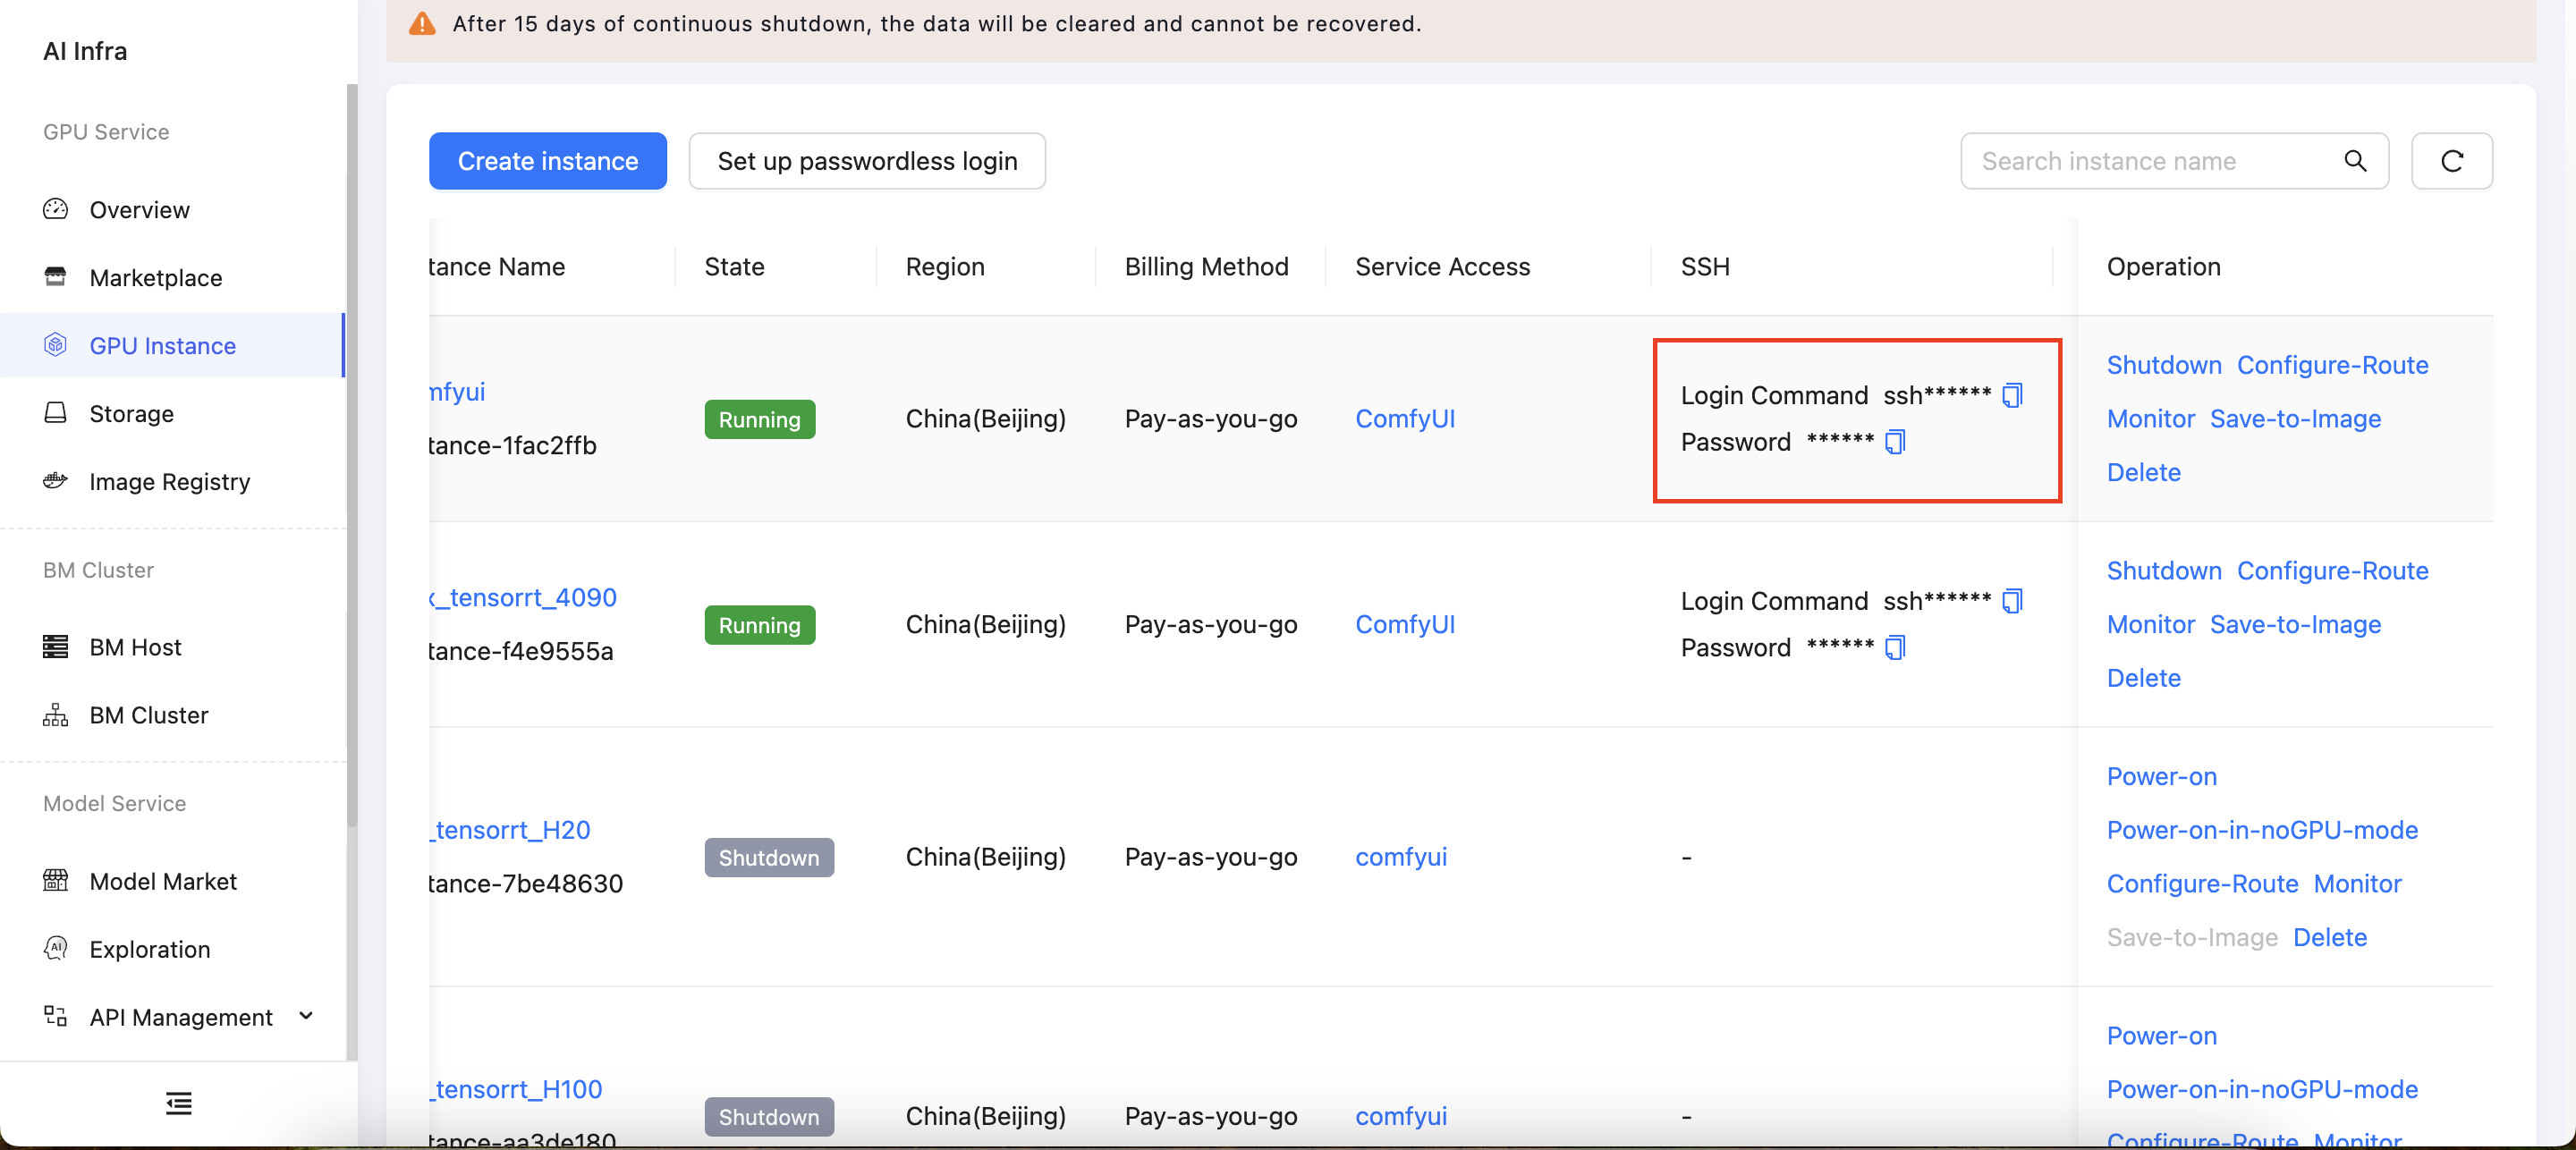Click the search magnifier icon
Image resolution: width=2576 pixels, height=1150 pixels.
(2355, 161)
